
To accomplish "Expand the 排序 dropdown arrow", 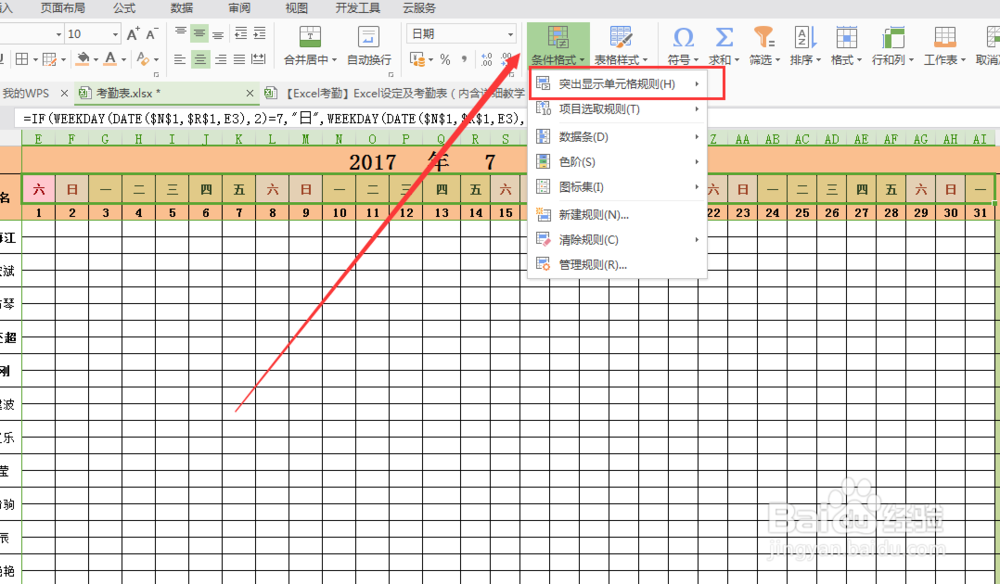I will [818, 60].
